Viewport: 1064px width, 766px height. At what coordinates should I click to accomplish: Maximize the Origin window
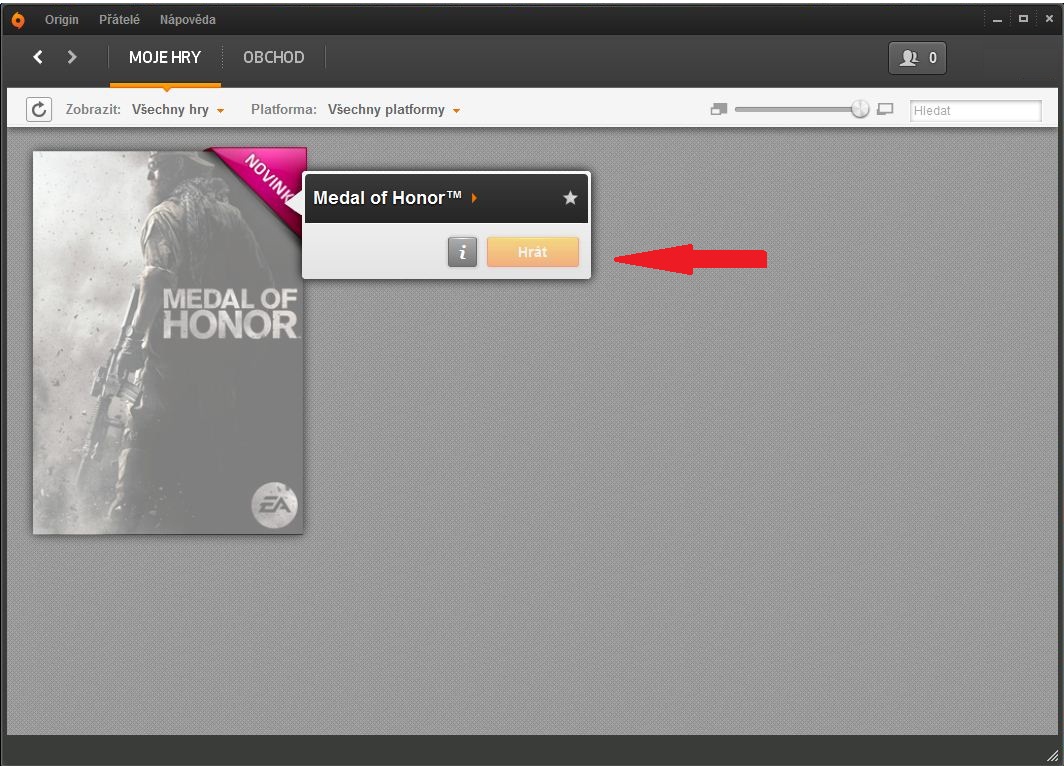1023,19
